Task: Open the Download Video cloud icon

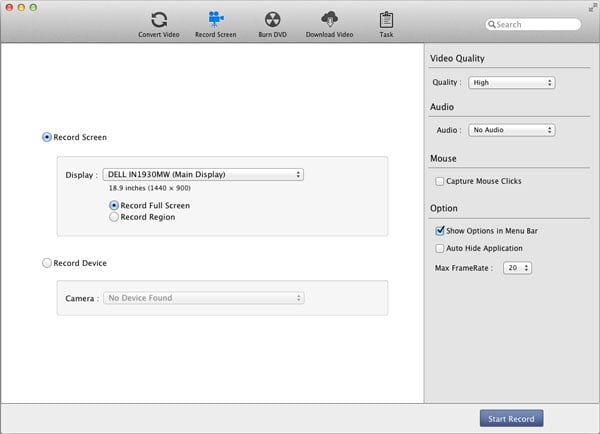Action: pos(329,19)
